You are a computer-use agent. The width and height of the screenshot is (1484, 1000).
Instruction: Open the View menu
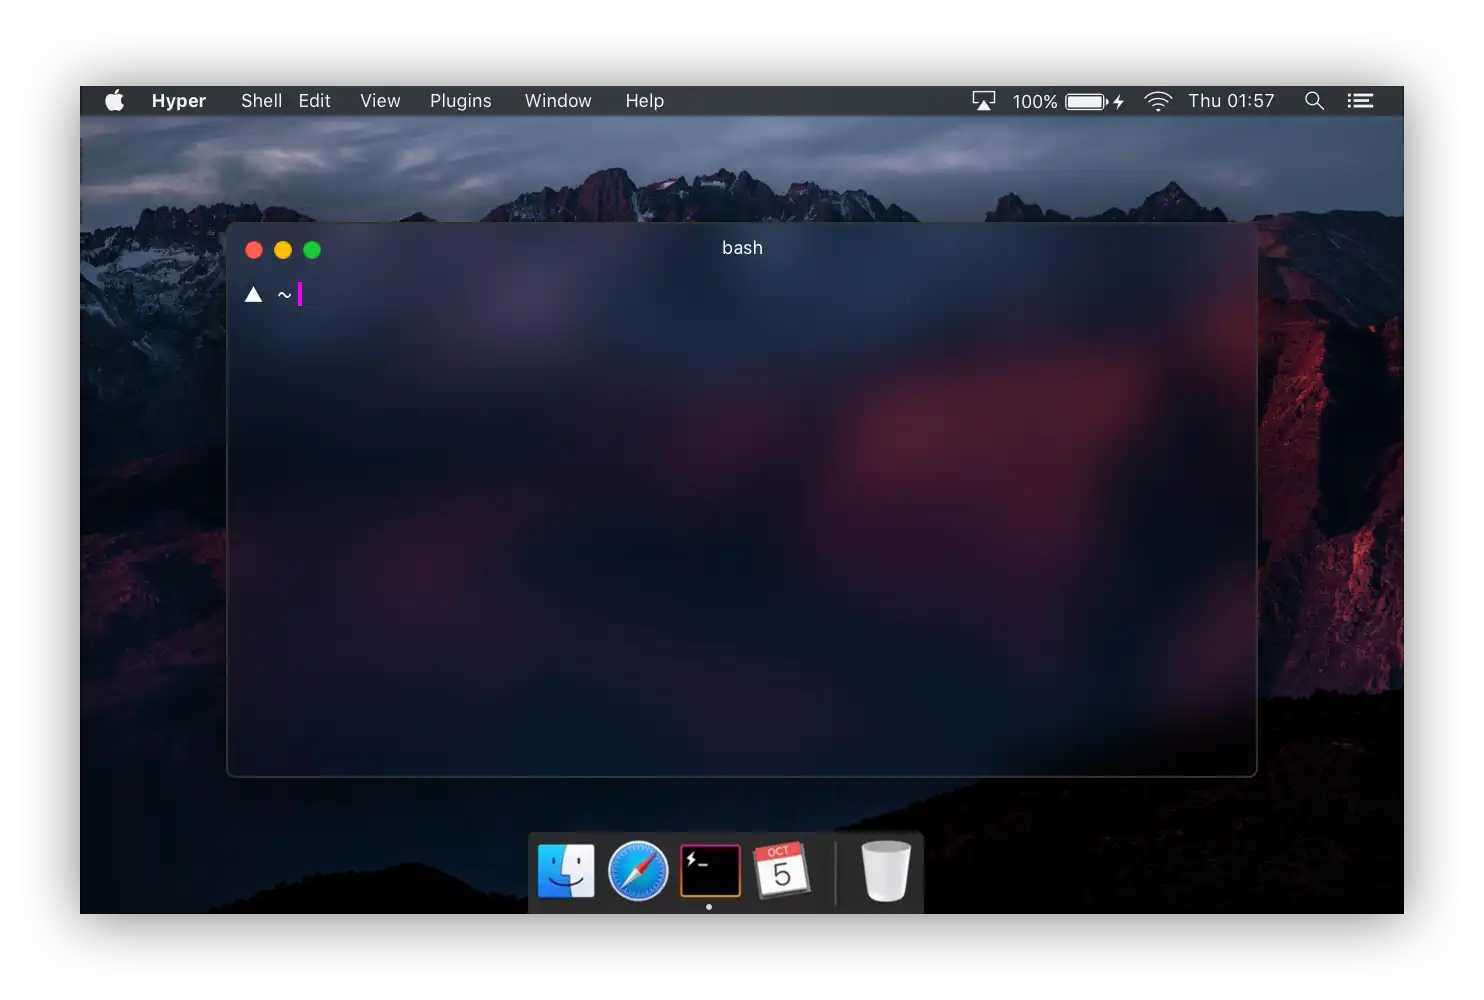click(380, 101)
